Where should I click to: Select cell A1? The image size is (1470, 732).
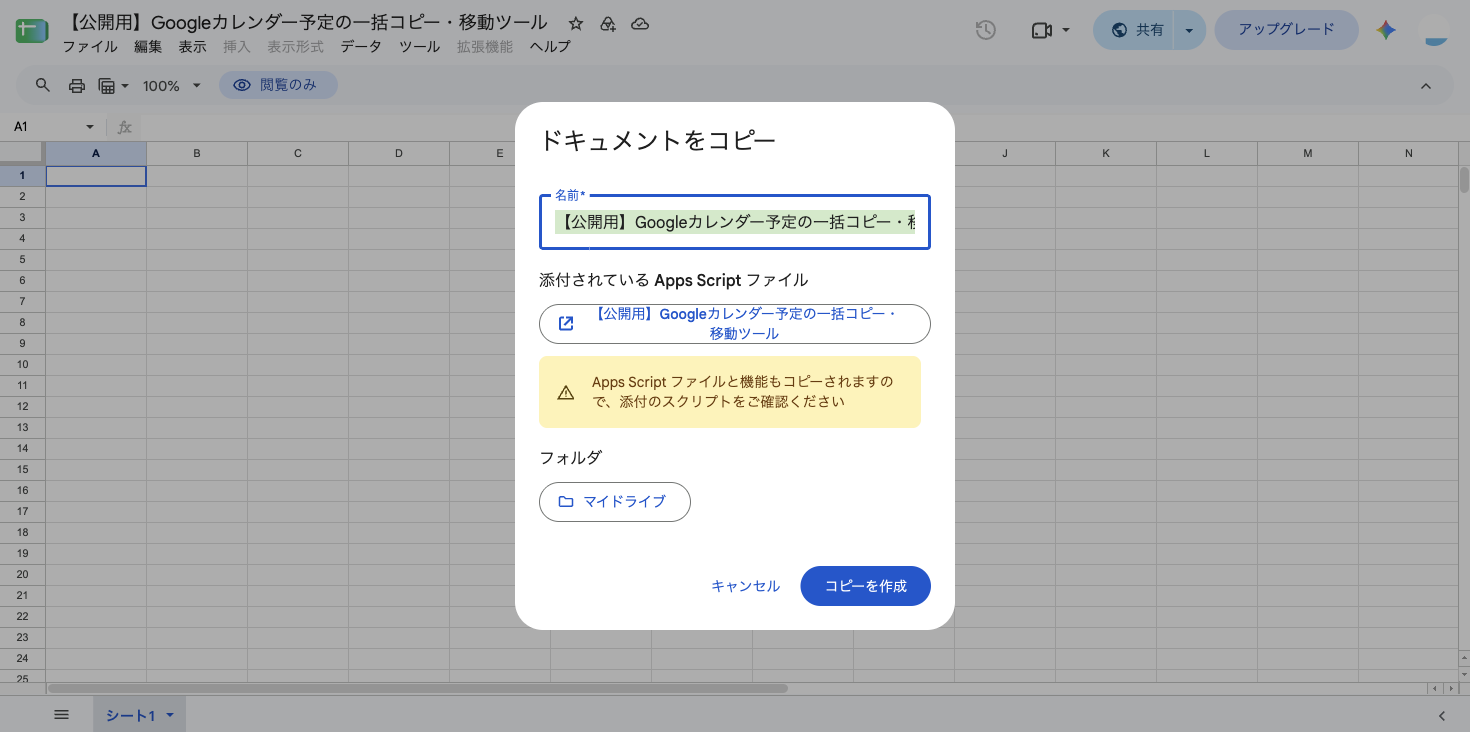tap(96, 176)
